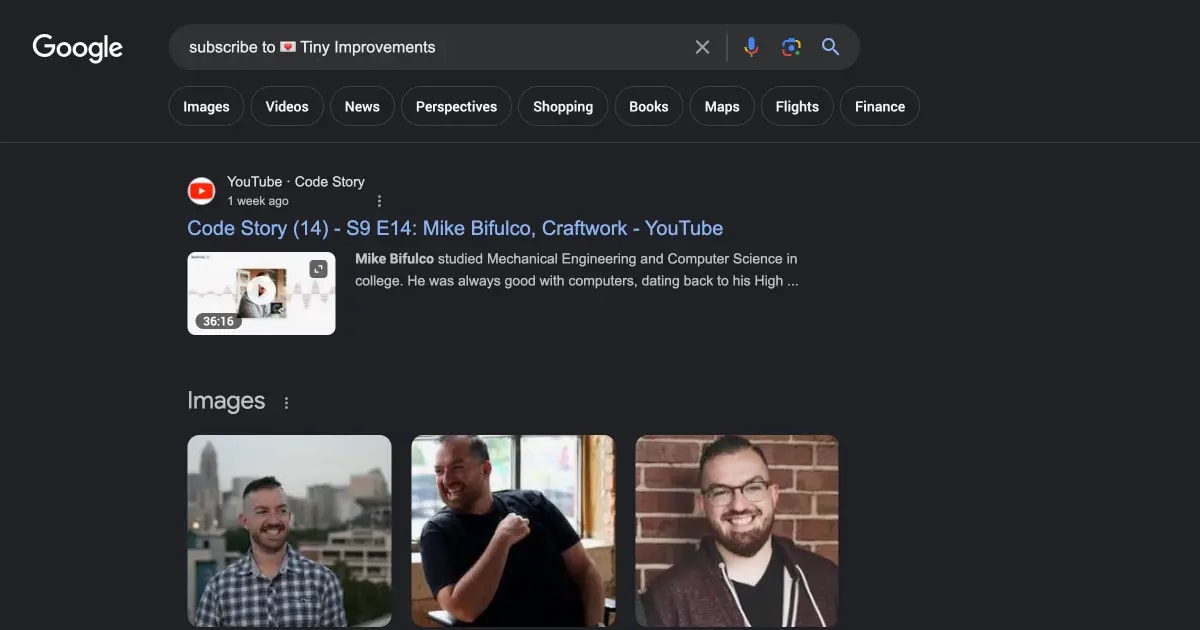
Task: Filter results by Images
Action: coord(206,106)
